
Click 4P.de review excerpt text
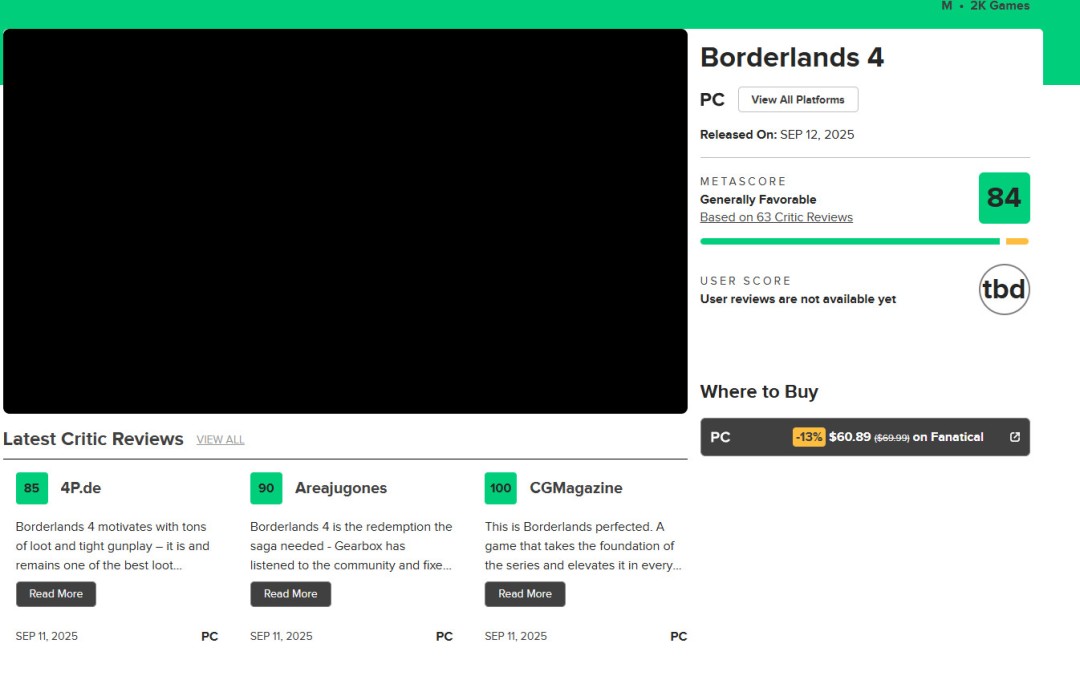112,546
